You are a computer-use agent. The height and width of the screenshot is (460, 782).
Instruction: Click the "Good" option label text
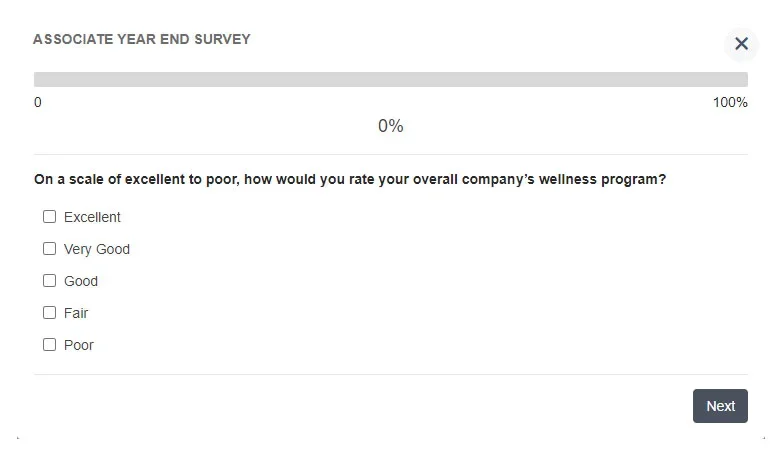tap(81, 281)
